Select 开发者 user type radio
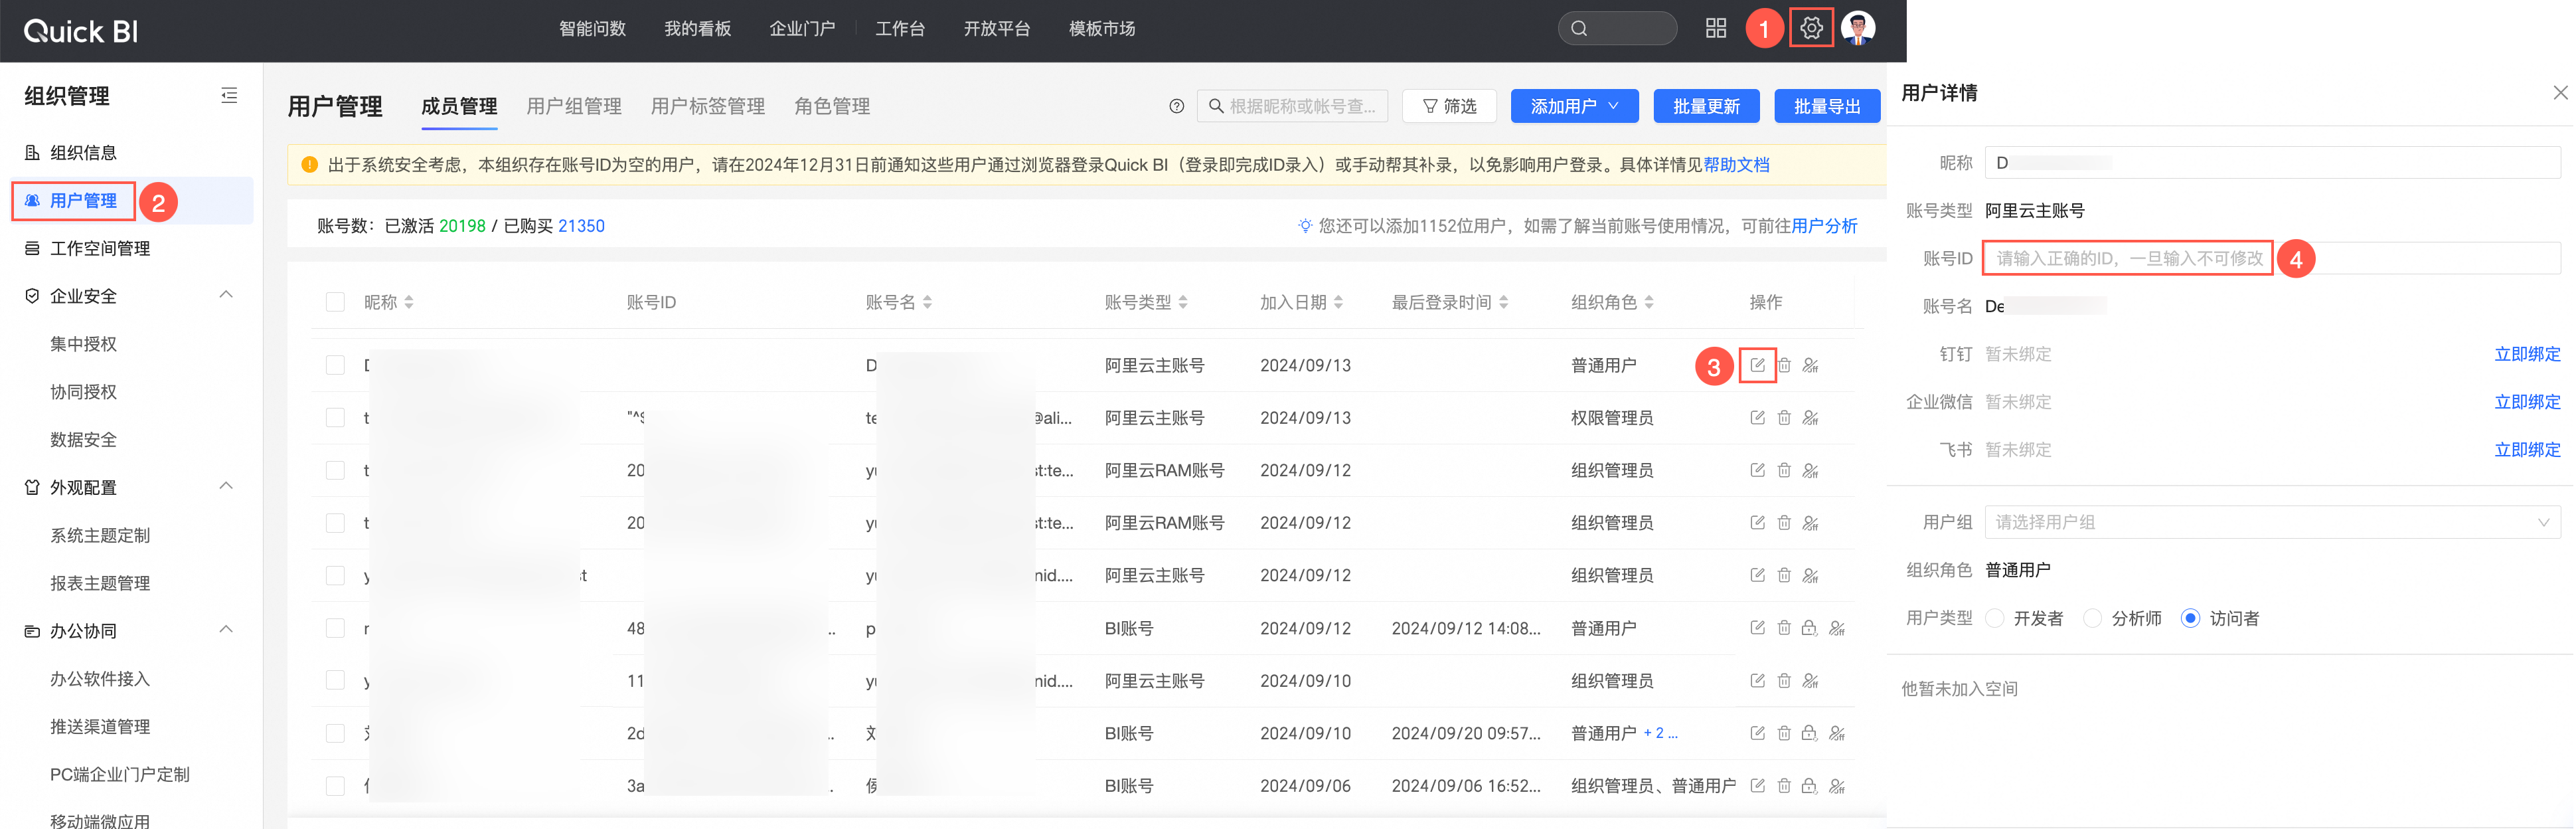Viewport: 2576px width, 829px height. 1994,618
